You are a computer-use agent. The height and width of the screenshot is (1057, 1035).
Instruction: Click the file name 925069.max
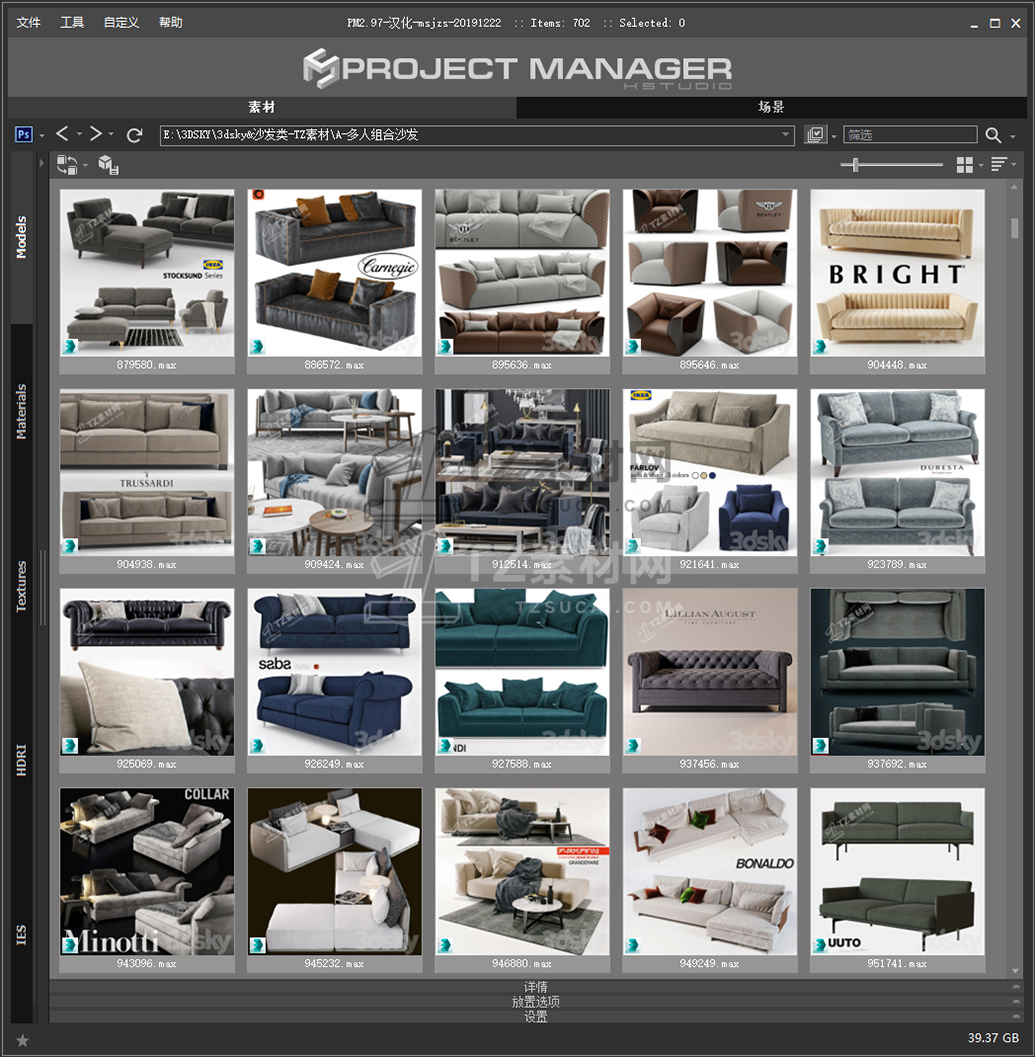[147, 764]
